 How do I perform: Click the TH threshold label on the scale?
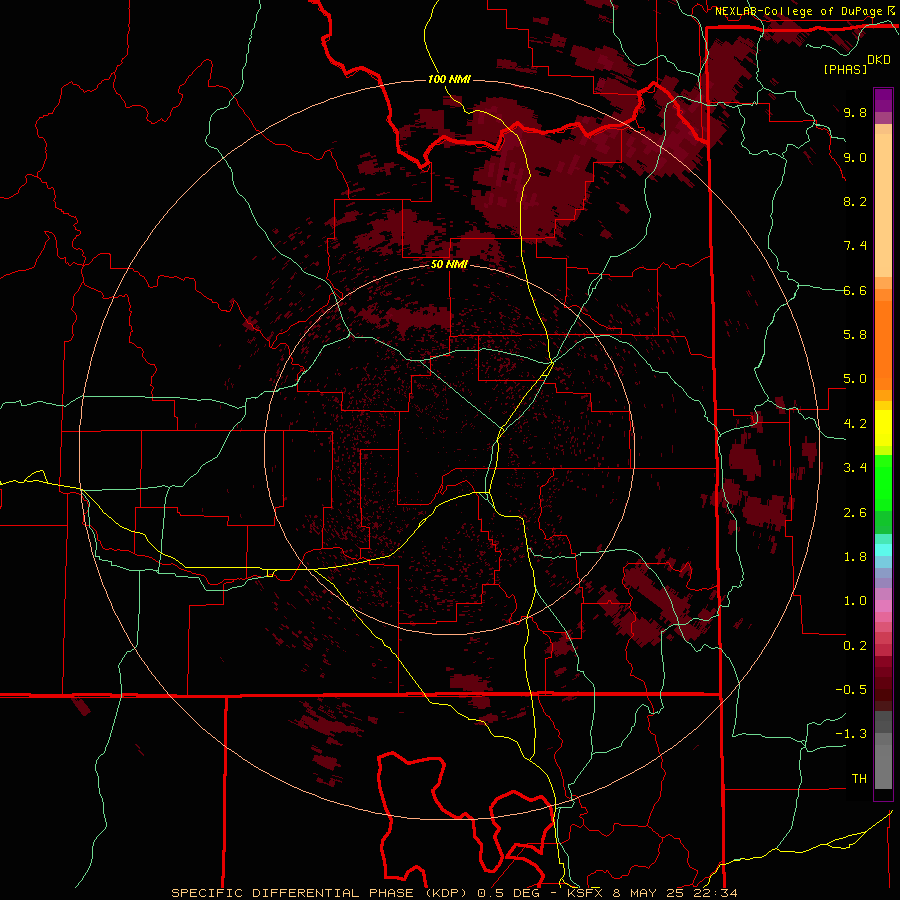(x=859, y=779)
